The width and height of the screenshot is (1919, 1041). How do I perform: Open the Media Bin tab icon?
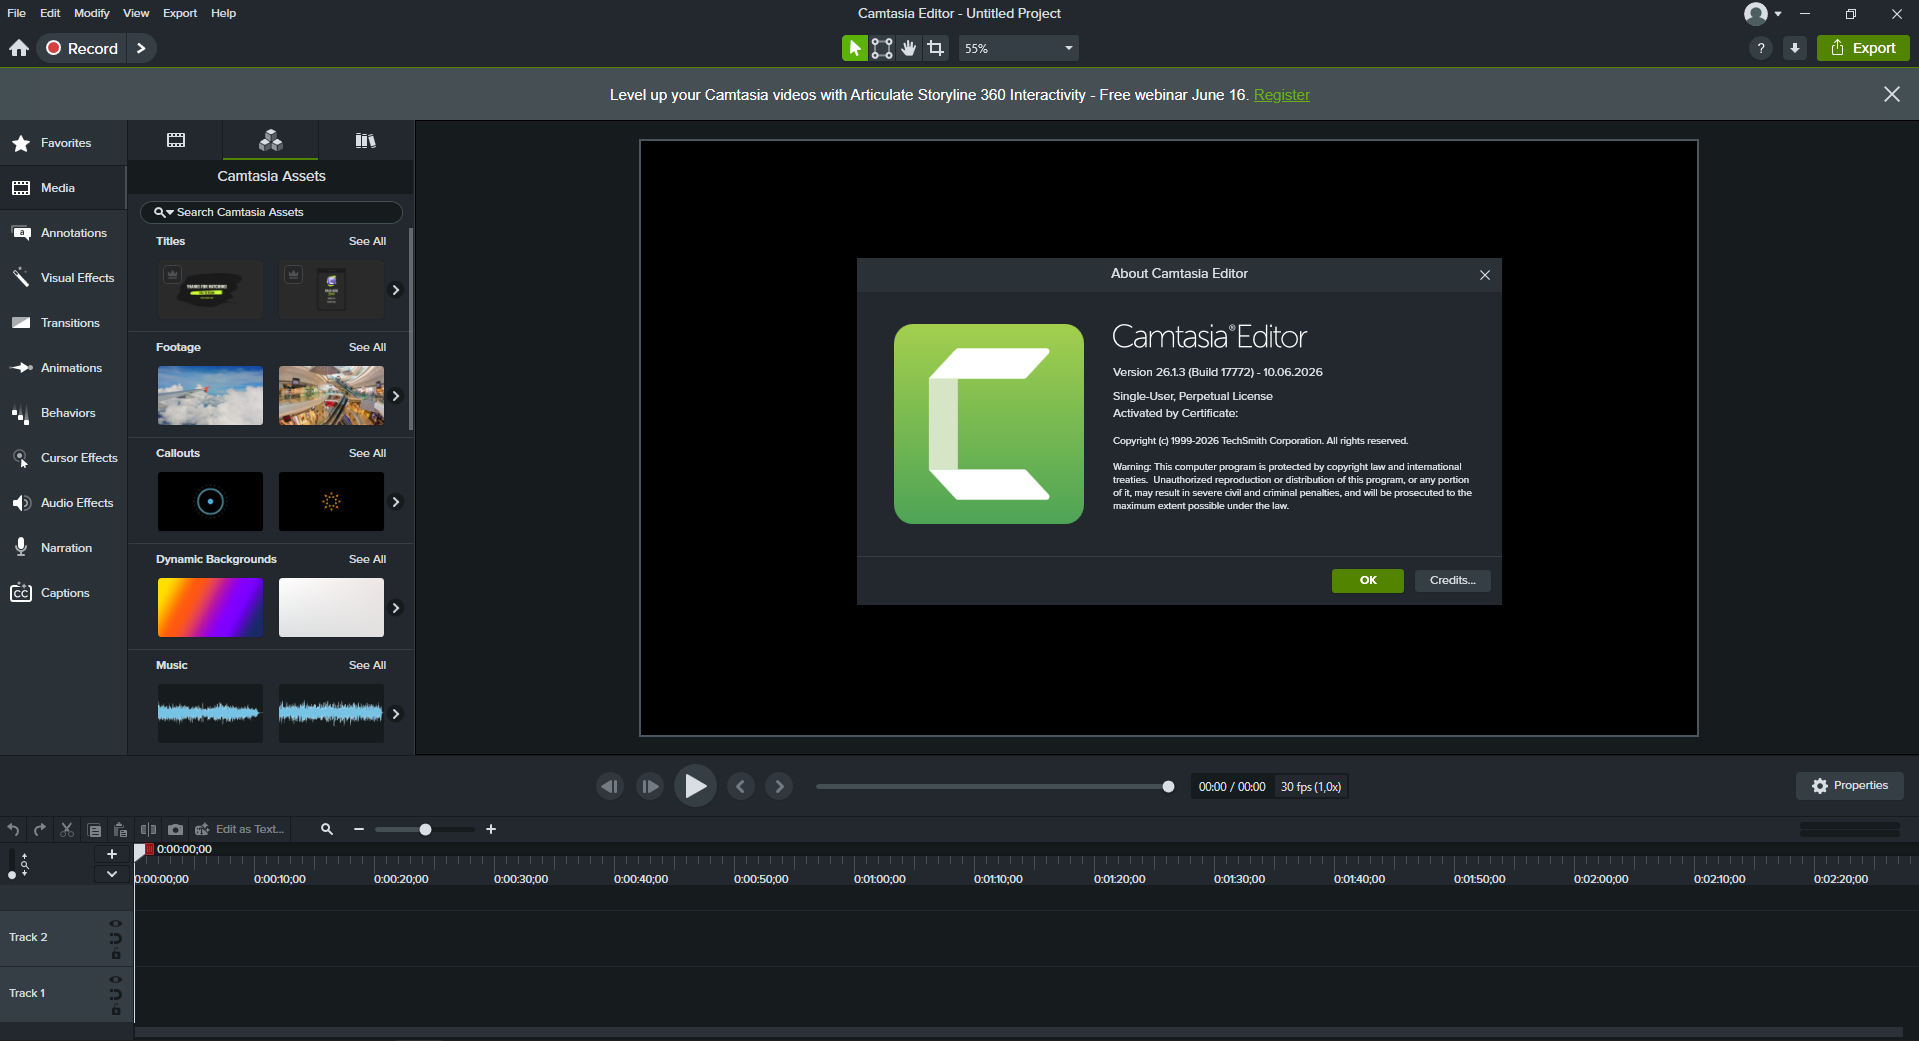click(176, 140)
